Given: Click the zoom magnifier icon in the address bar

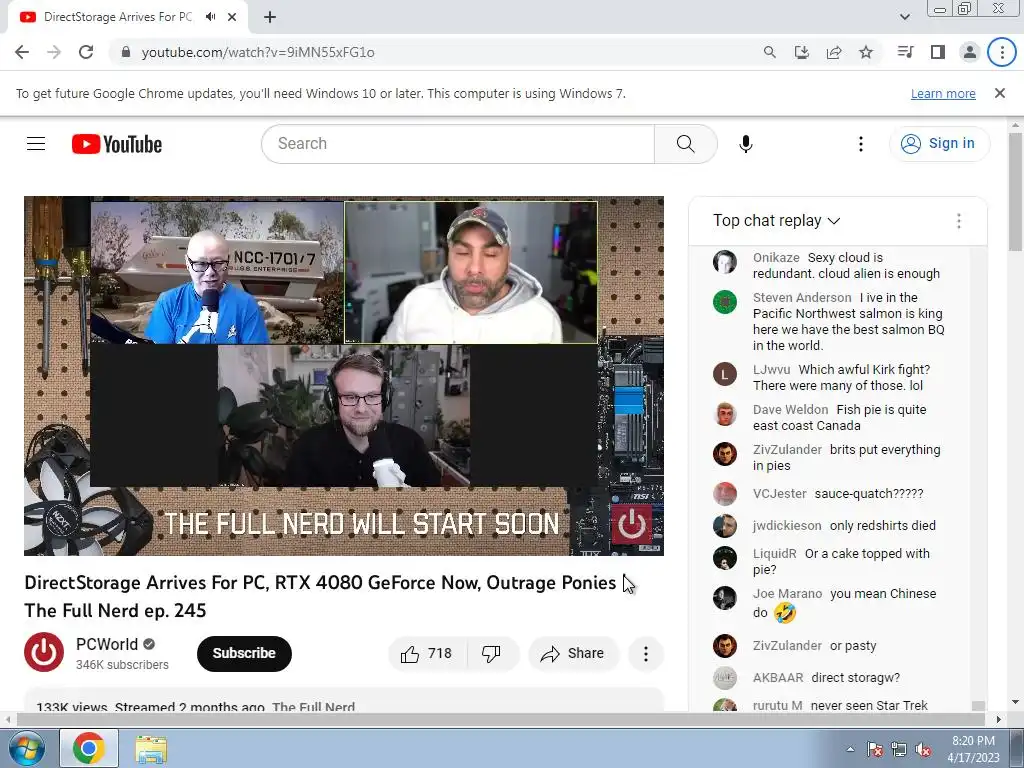Looking at the screenshot, I should (769, 52).
